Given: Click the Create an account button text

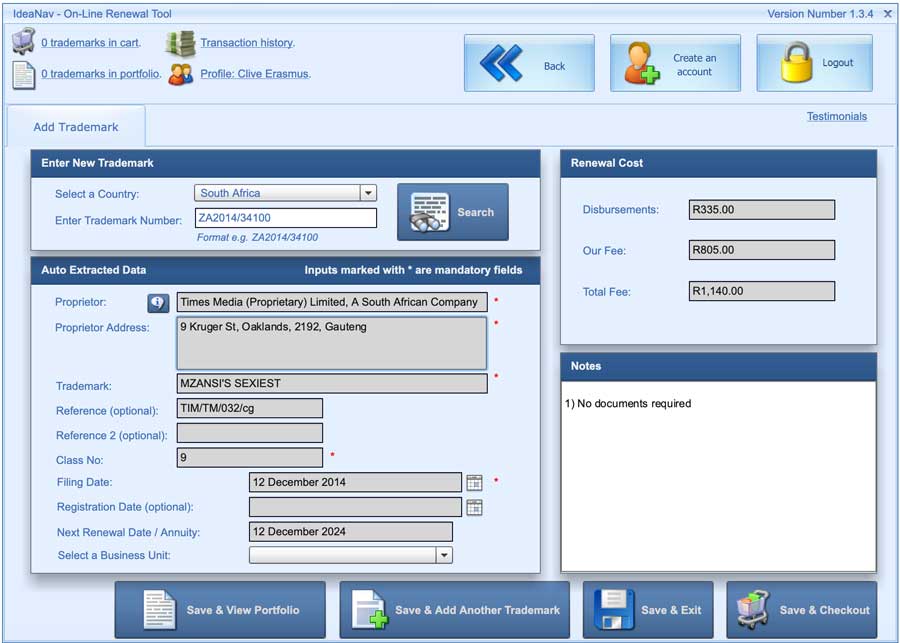Looking at the screenshot, I should click(695, 65).
